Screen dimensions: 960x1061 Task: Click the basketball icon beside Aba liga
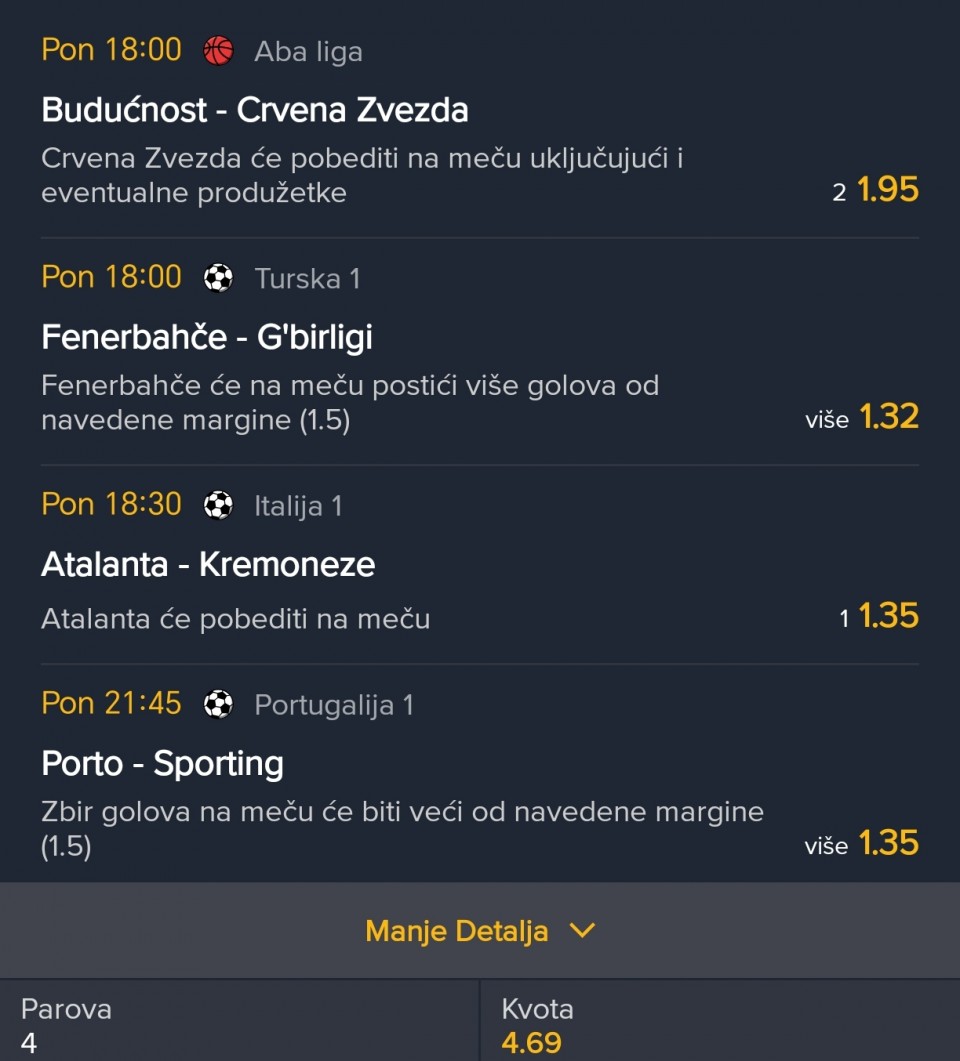[218, 51]
